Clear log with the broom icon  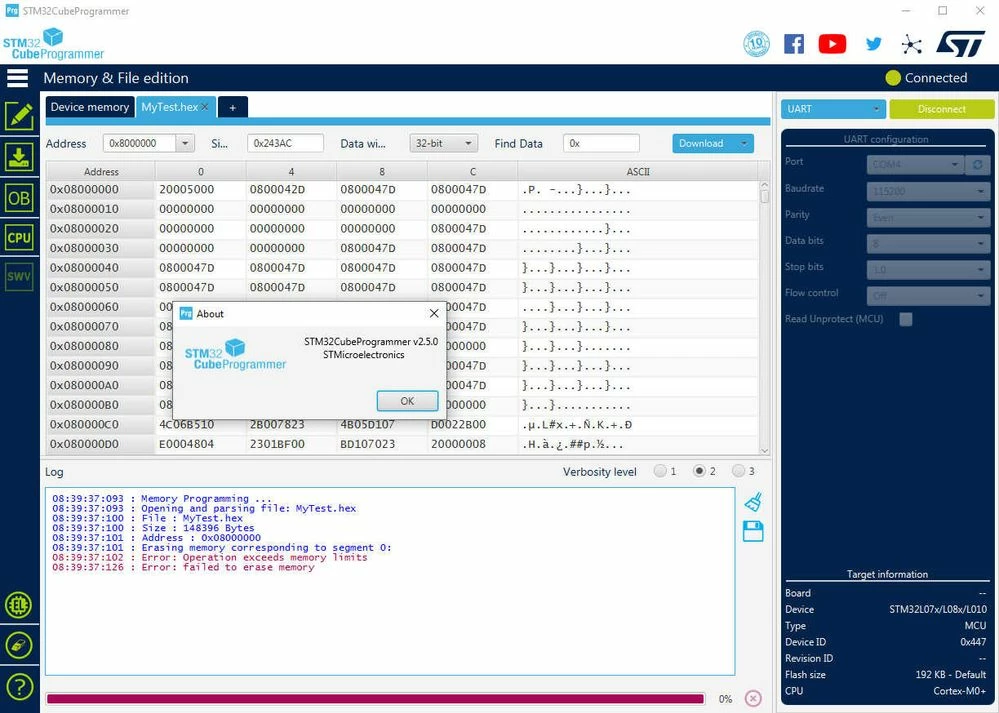pyautogui.click(x=753, y=502)
